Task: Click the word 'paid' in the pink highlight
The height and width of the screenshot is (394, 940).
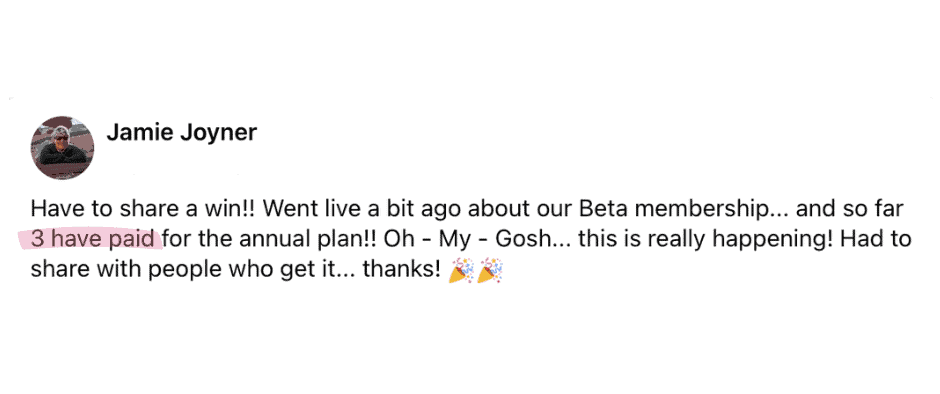Action: [135, 240]
